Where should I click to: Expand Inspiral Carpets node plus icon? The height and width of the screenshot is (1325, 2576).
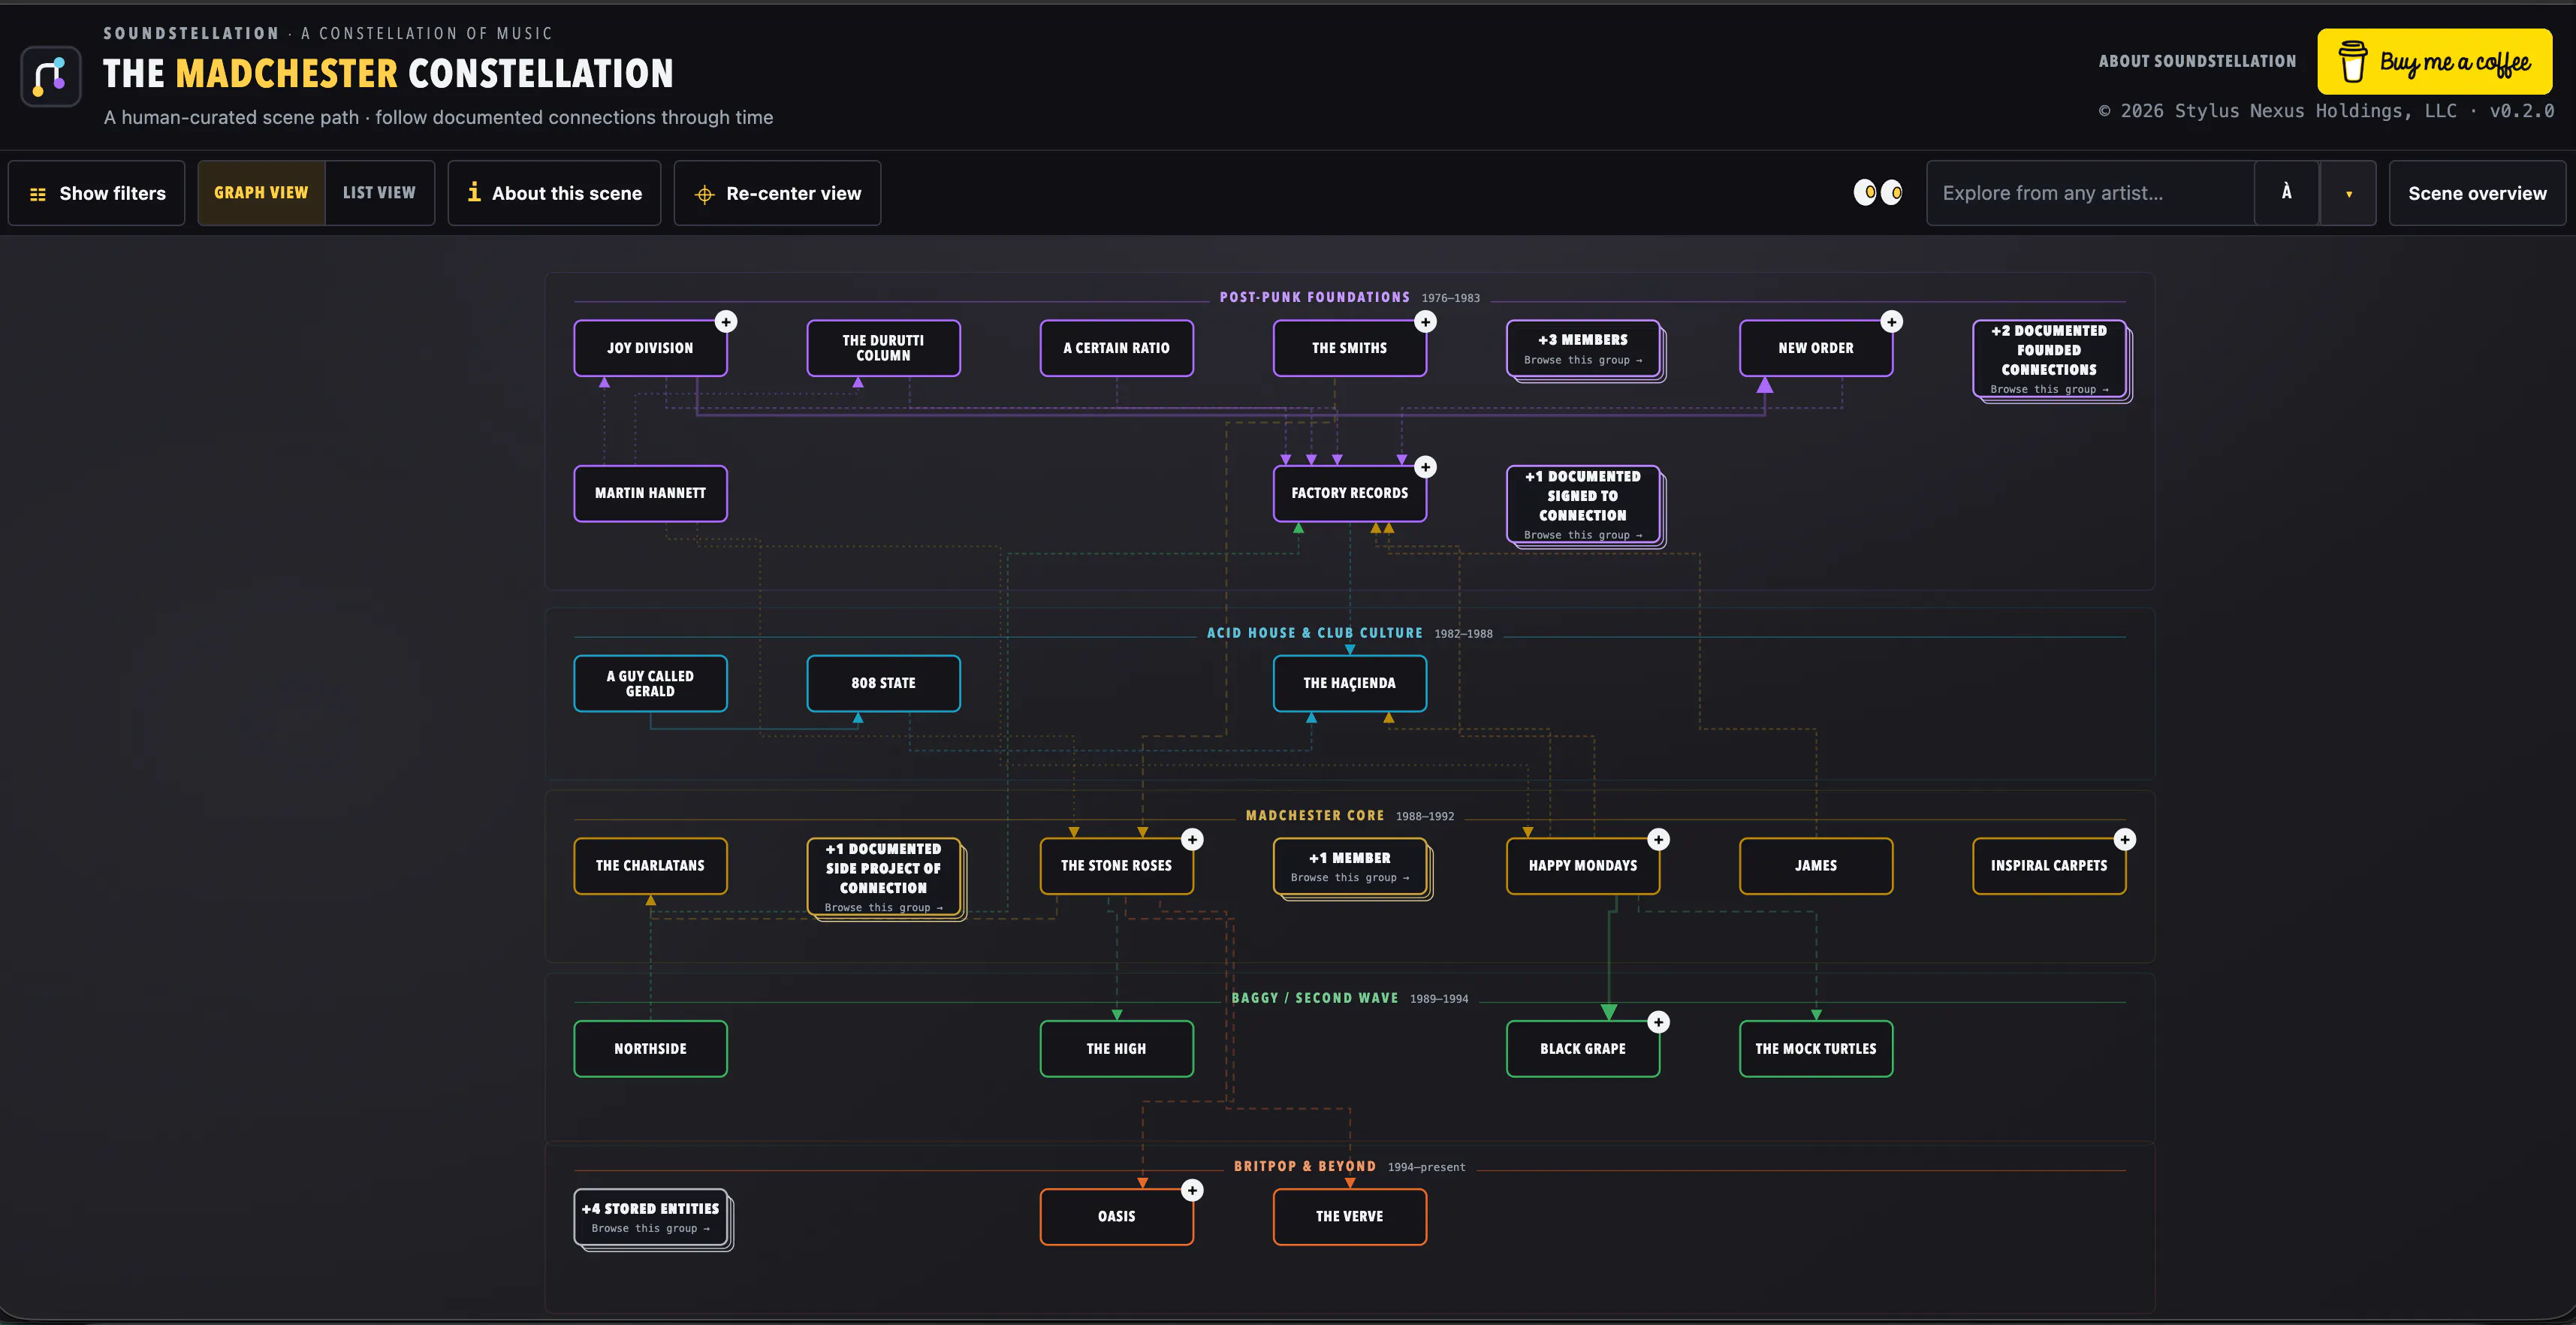point(2124,839)
